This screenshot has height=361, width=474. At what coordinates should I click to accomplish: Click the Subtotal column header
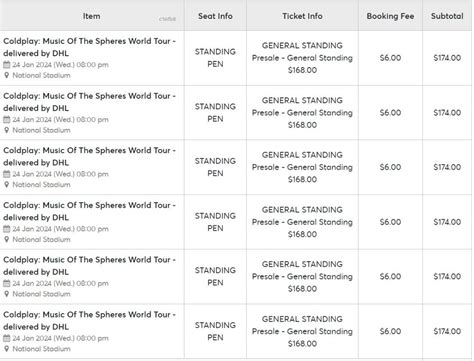pos(447,16)
